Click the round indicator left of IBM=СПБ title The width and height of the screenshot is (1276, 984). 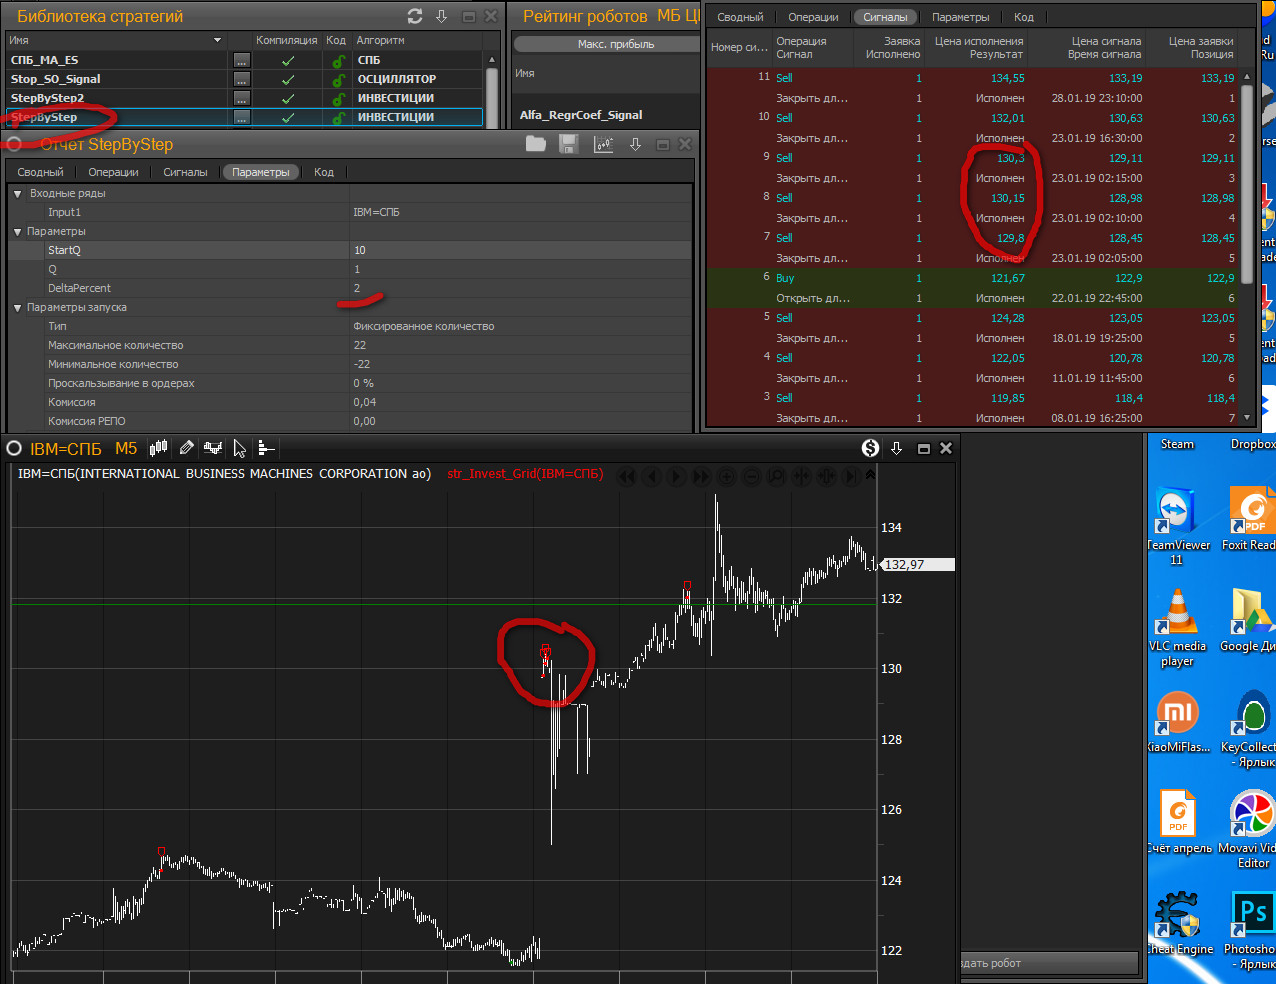(x=14, y=448)
